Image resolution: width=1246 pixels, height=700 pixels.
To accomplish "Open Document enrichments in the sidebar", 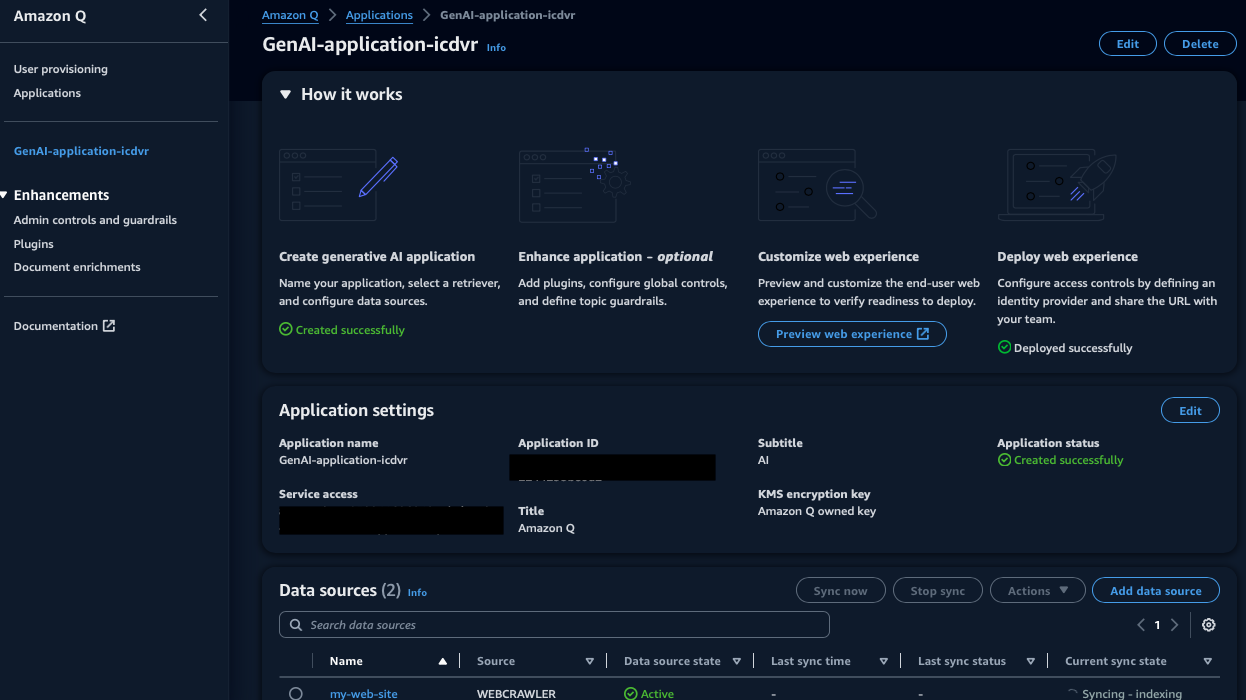I will tap(77, 267).
